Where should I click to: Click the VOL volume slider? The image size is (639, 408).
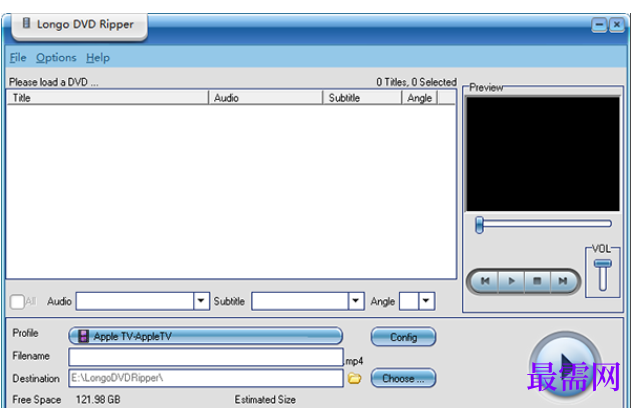[x=603, y=275]
